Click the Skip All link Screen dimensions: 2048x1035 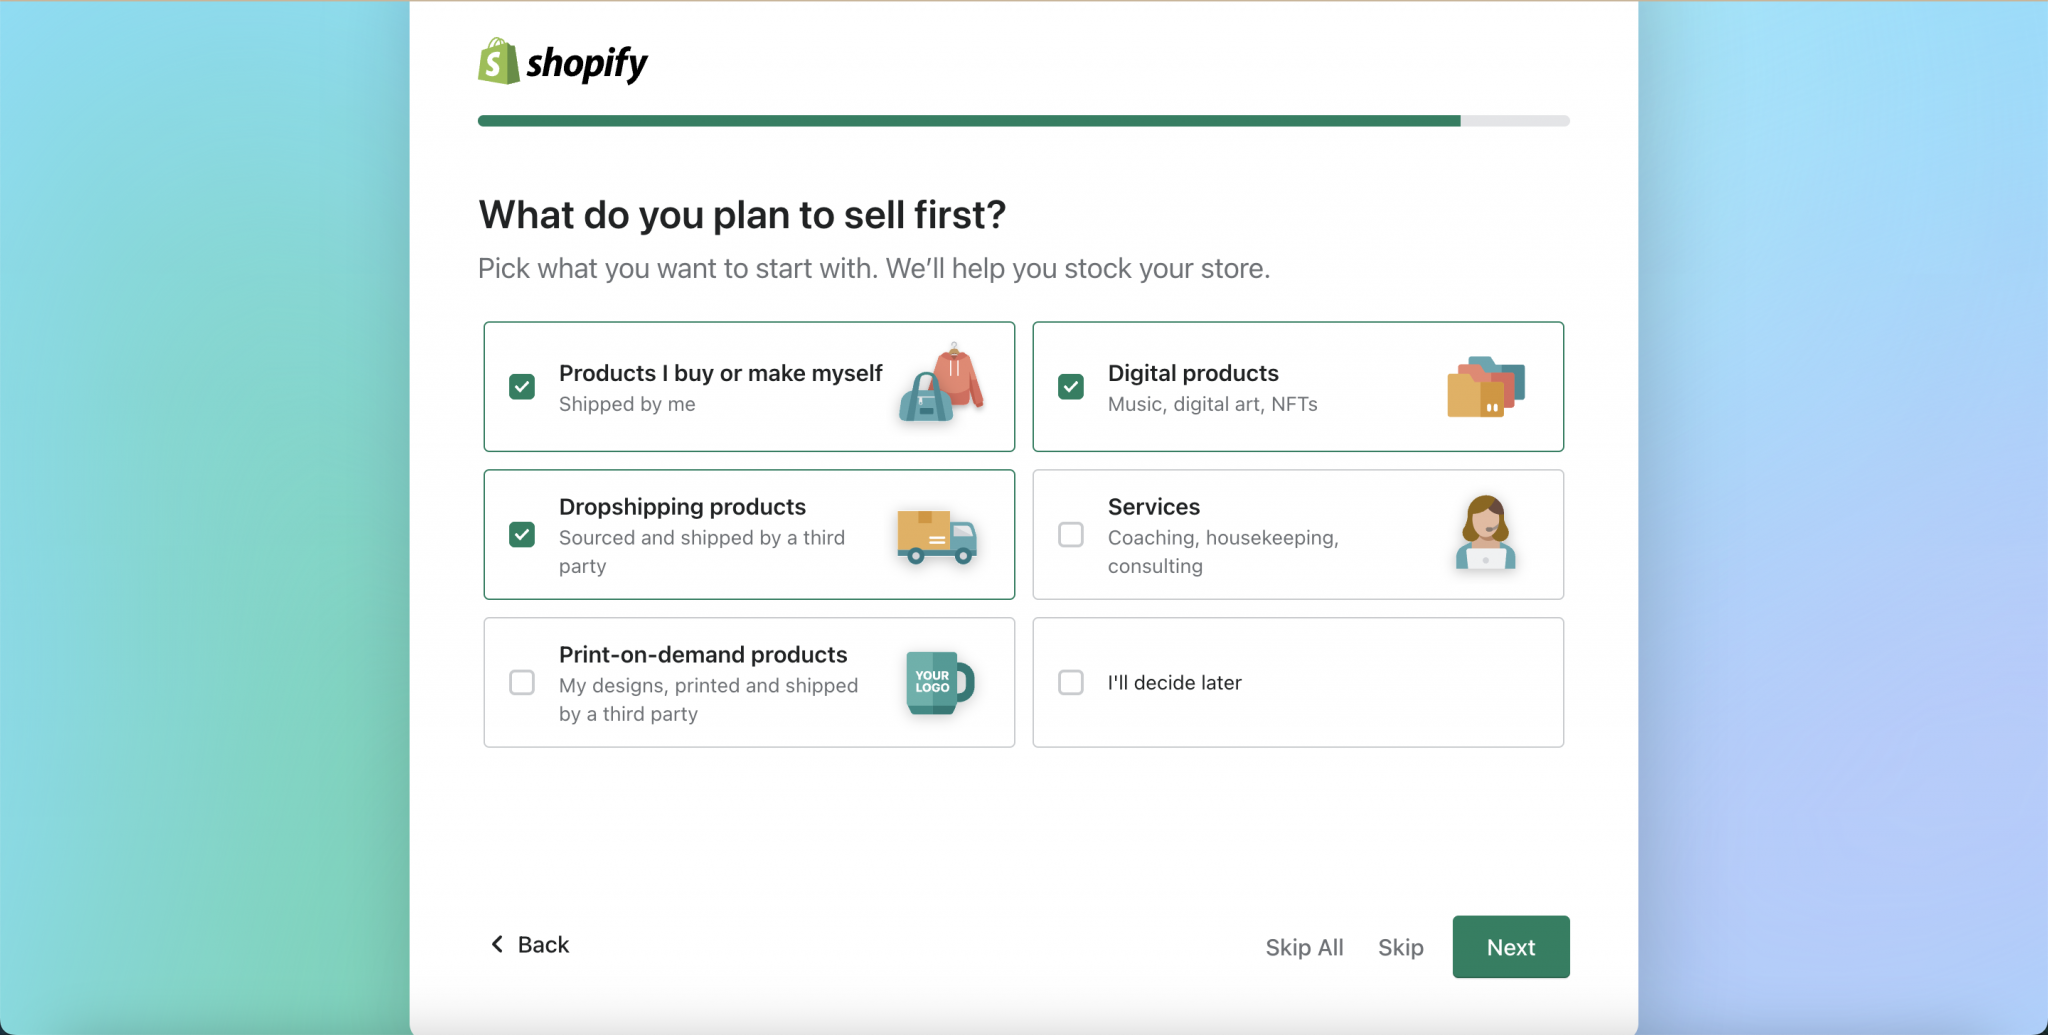click(x=1304, y=947)
